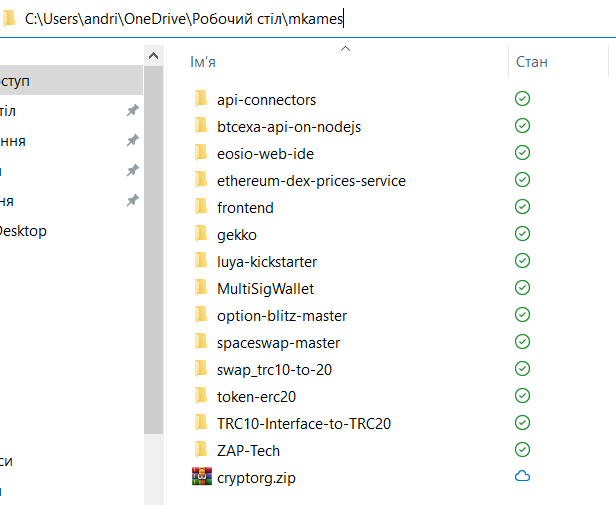The width and height of the screenshot is (616, 505).
Task: Click synced checkmark status for gekko
Action: (522, 233)
